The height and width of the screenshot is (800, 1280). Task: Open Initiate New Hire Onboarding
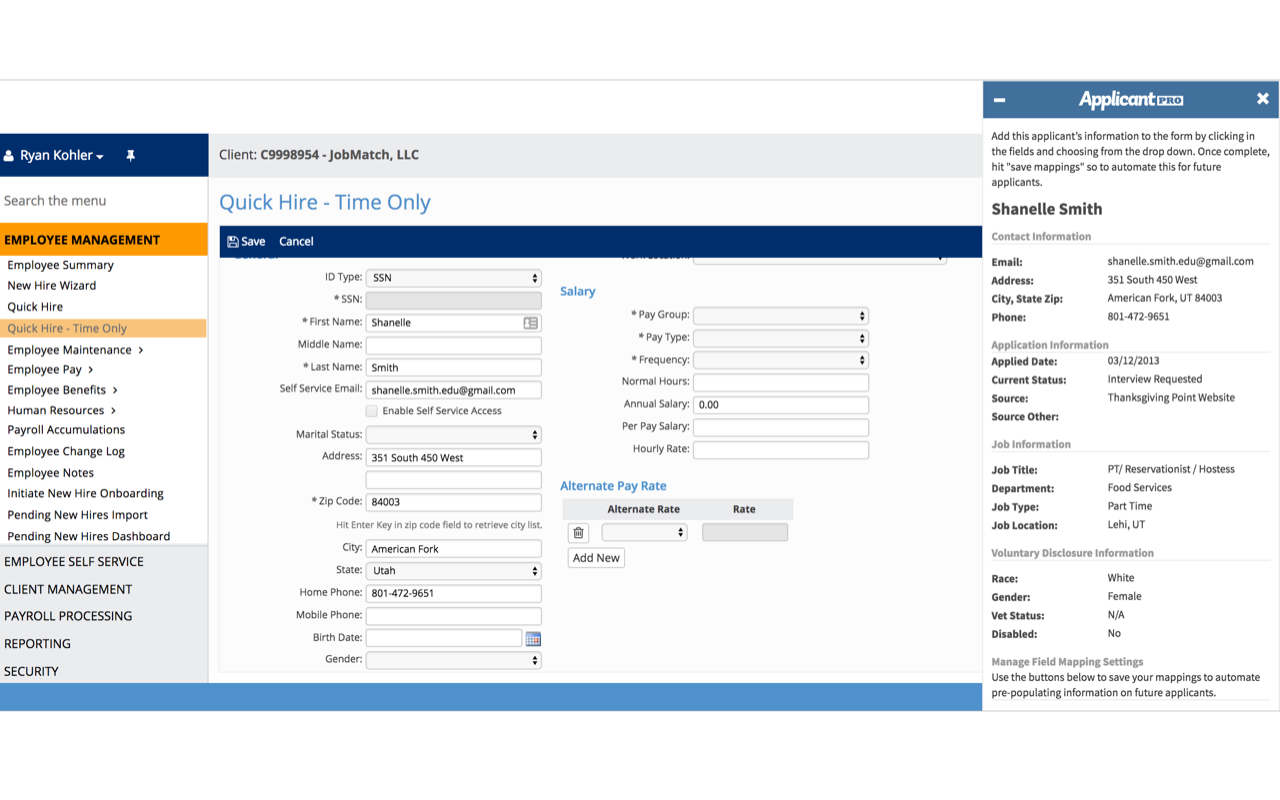pos(85,494)
